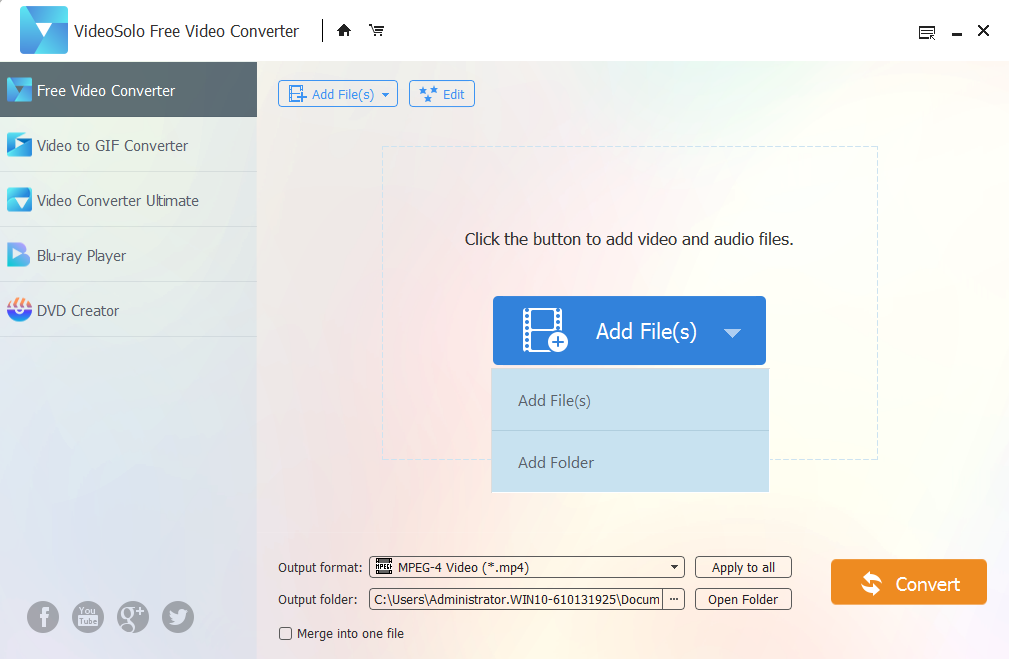
Task: Select Free Video Converter in sidebar
Action: pyautogui.click(x=129, y=89)
